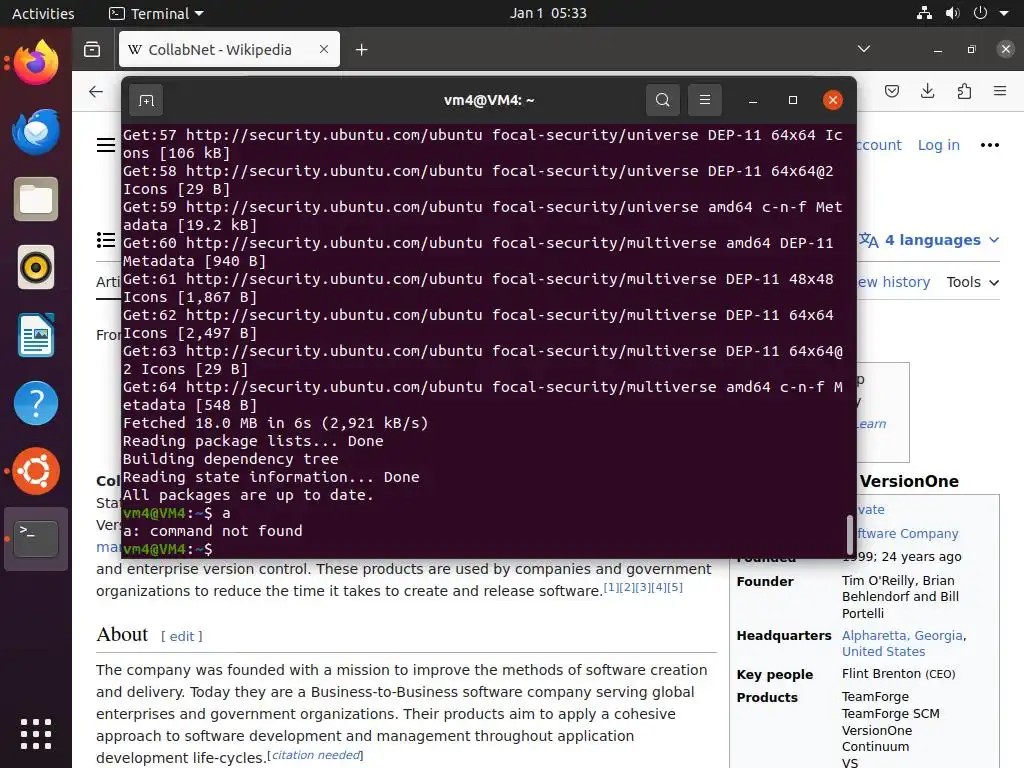Expand the system menu arrow in top bar

click(x=1004, y=13)
